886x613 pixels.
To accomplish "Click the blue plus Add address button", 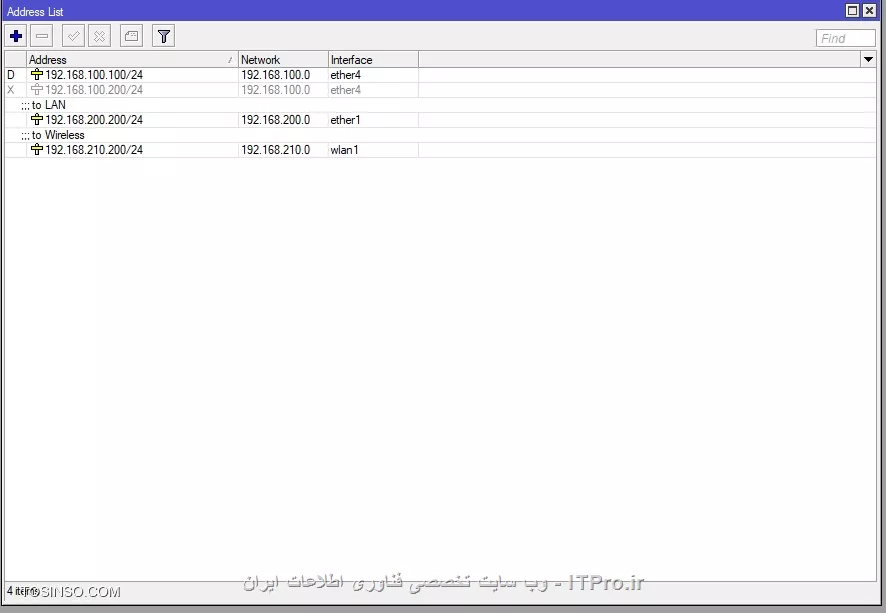I will pyautogui.click(x=16, y=37).
